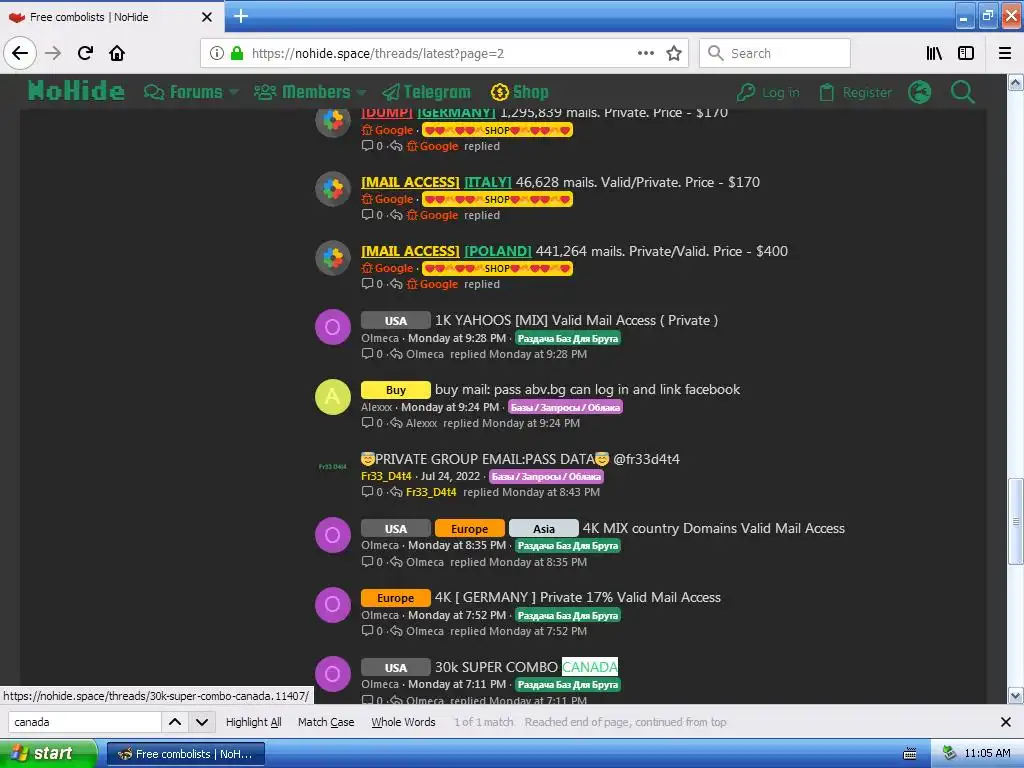
Task: Open the 30k SUPER COMBO CANADA thread
Action: [526, 667]
